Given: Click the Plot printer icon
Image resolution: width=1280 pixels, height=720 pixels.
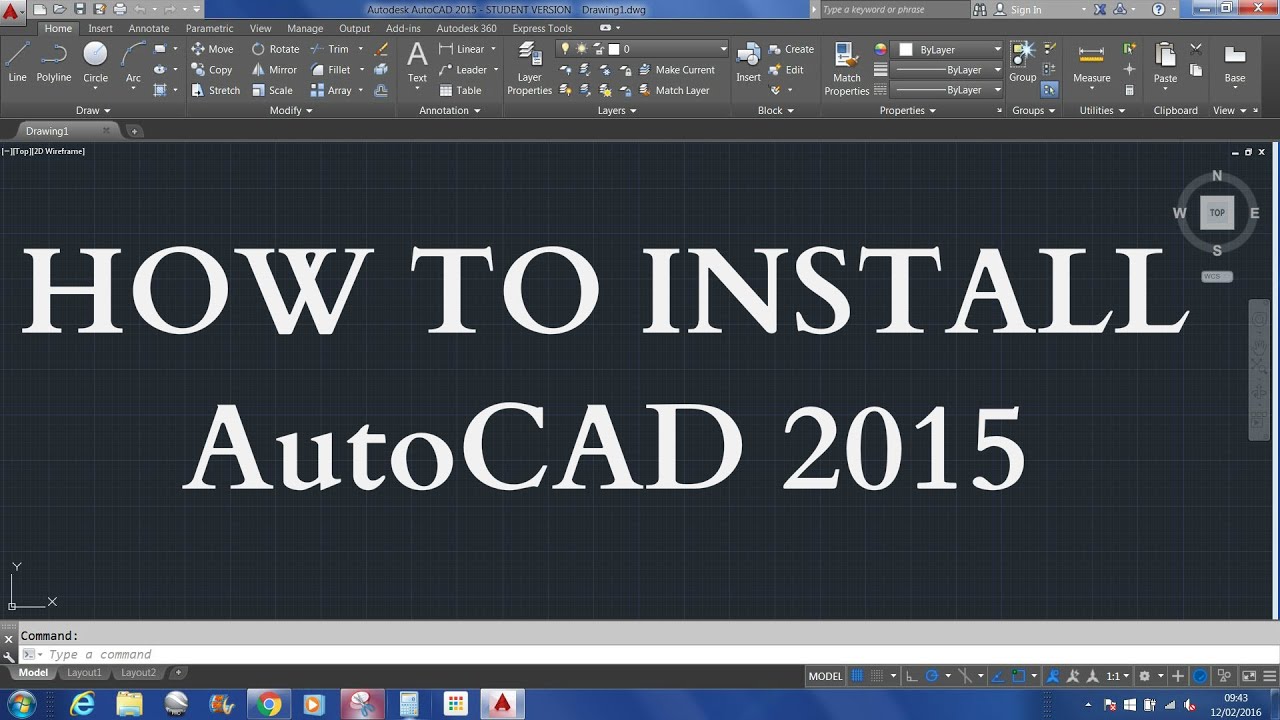Looking at the screenshot, I should 119,9.
